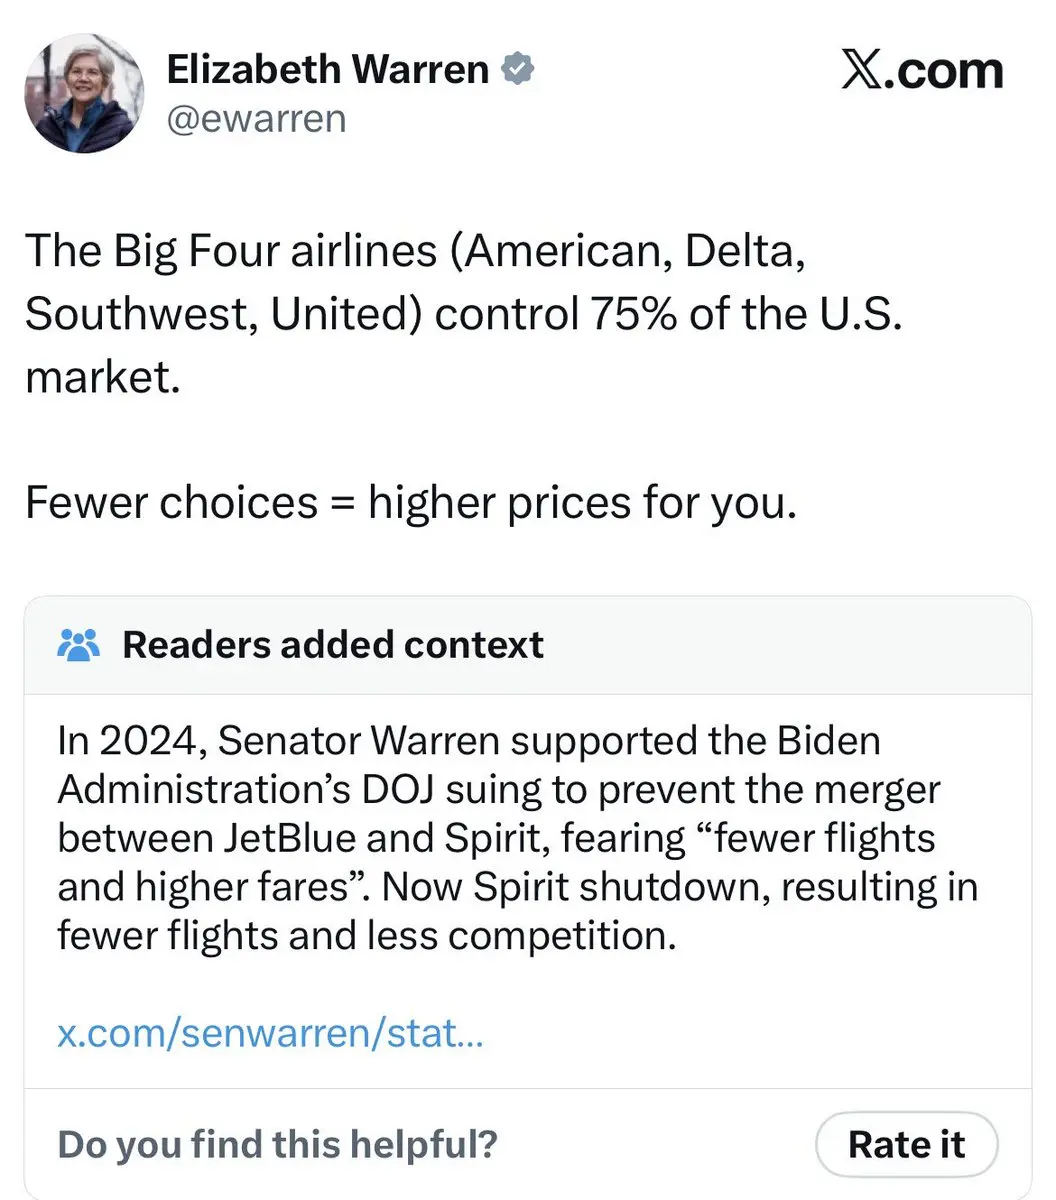Image resolution: width=1056 pixels, height=1200 pixels.
Task: Open Elizabeth Warren's profile photo
Action: [84, 93]
